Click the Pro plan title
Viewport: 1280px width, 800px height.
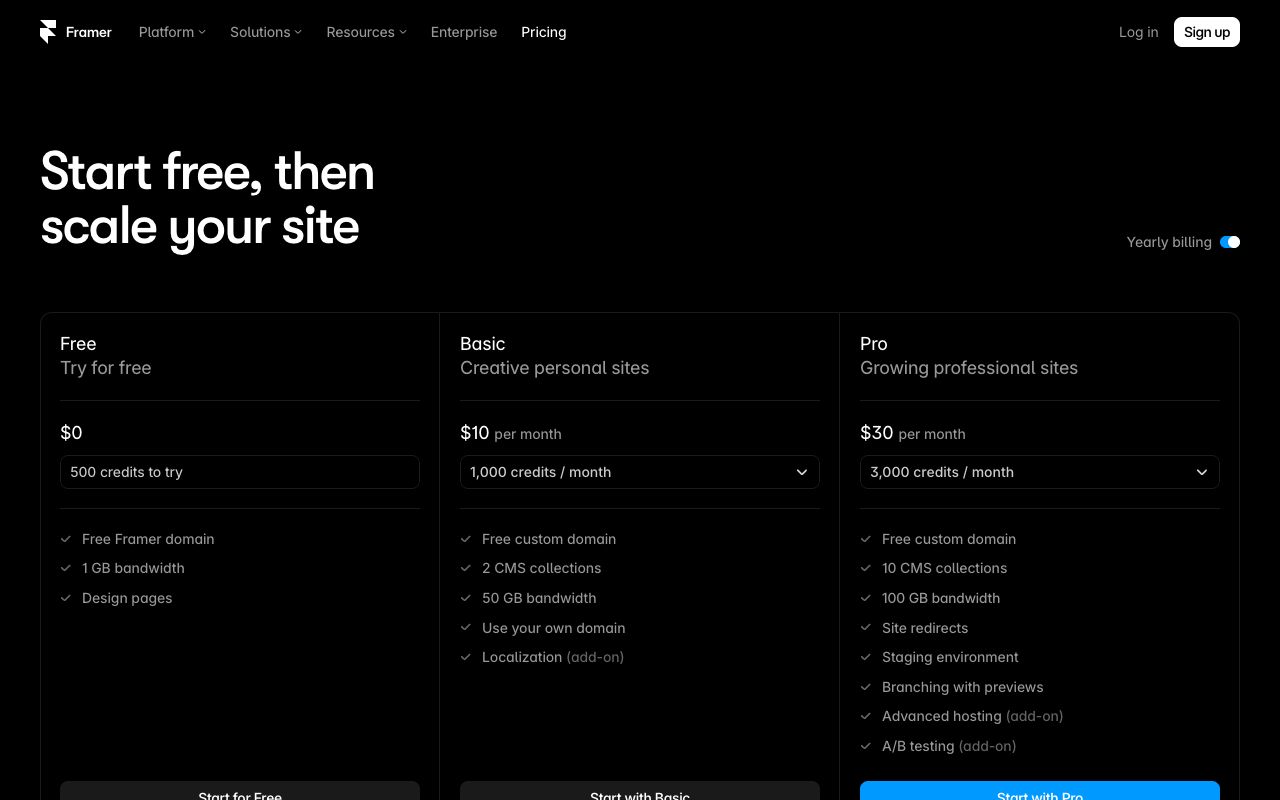coord(874,344)
